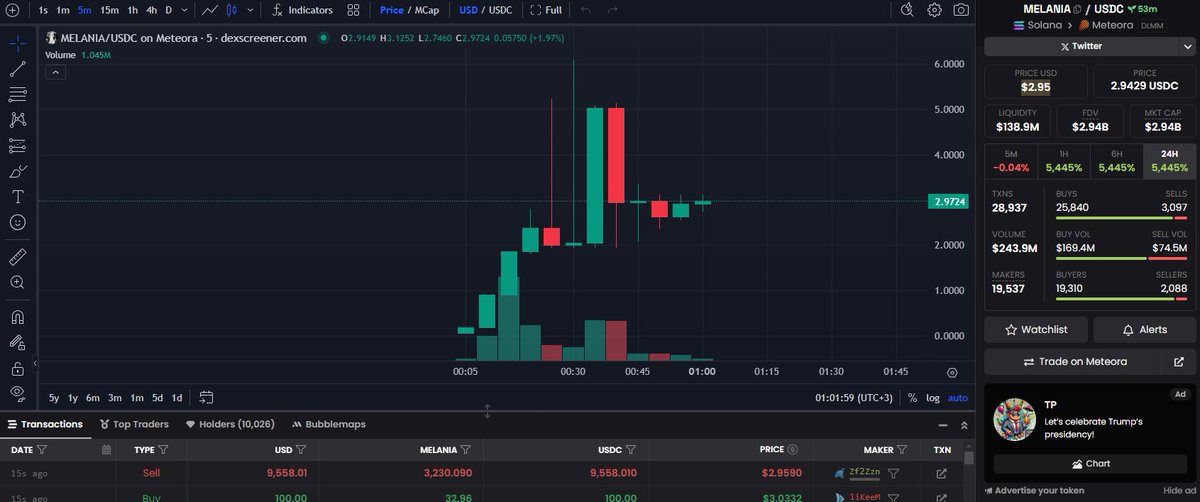1200x502 pixels.
Task: Filter transactions by USD amount
Action: pyautogui.click(x=301, y=450)
